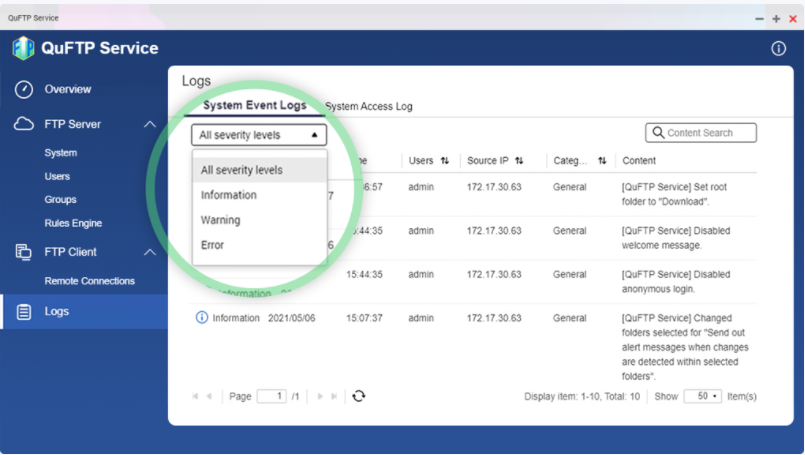805x455 pixels.
Task: Go to last page arrow
Action: pyautogui.click(x=334, y=396)
